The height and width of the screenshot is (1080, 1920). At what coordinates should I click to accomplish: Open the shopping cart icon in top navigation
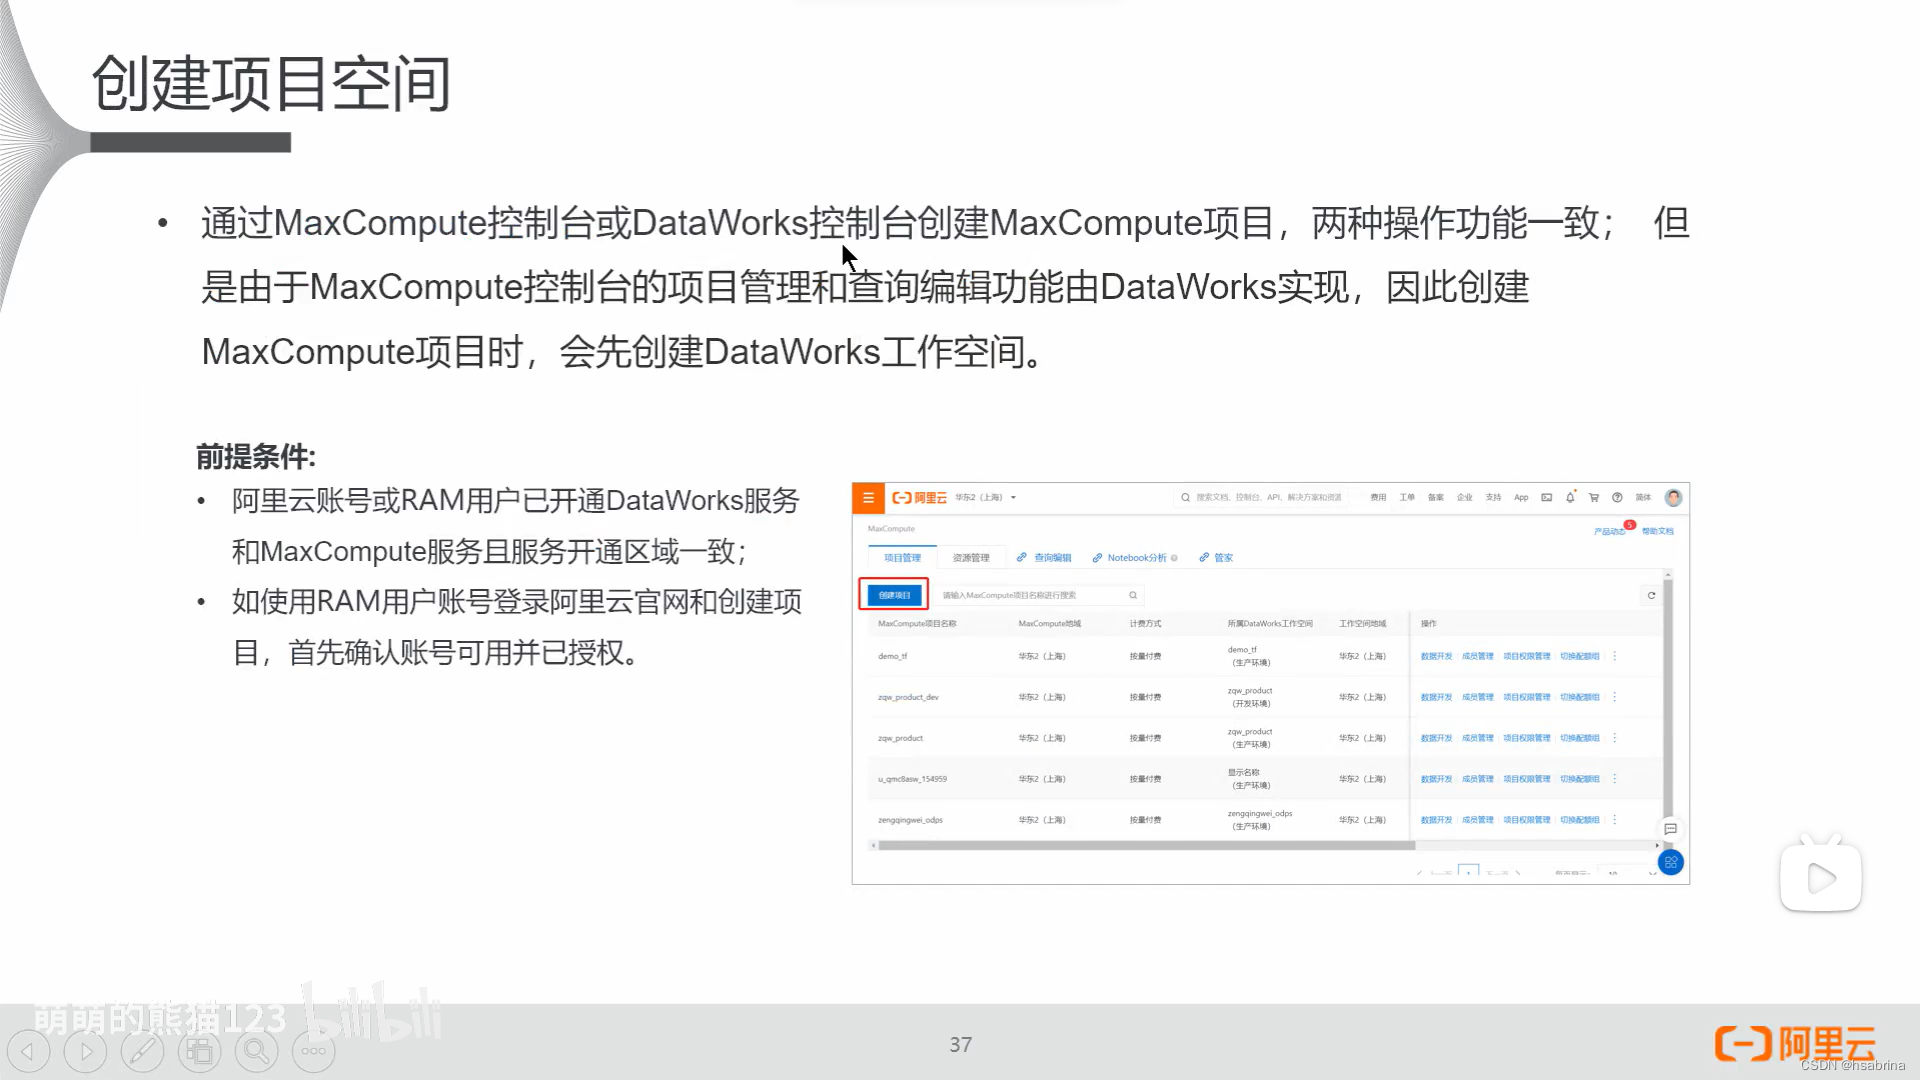(x=1593, y=497)
